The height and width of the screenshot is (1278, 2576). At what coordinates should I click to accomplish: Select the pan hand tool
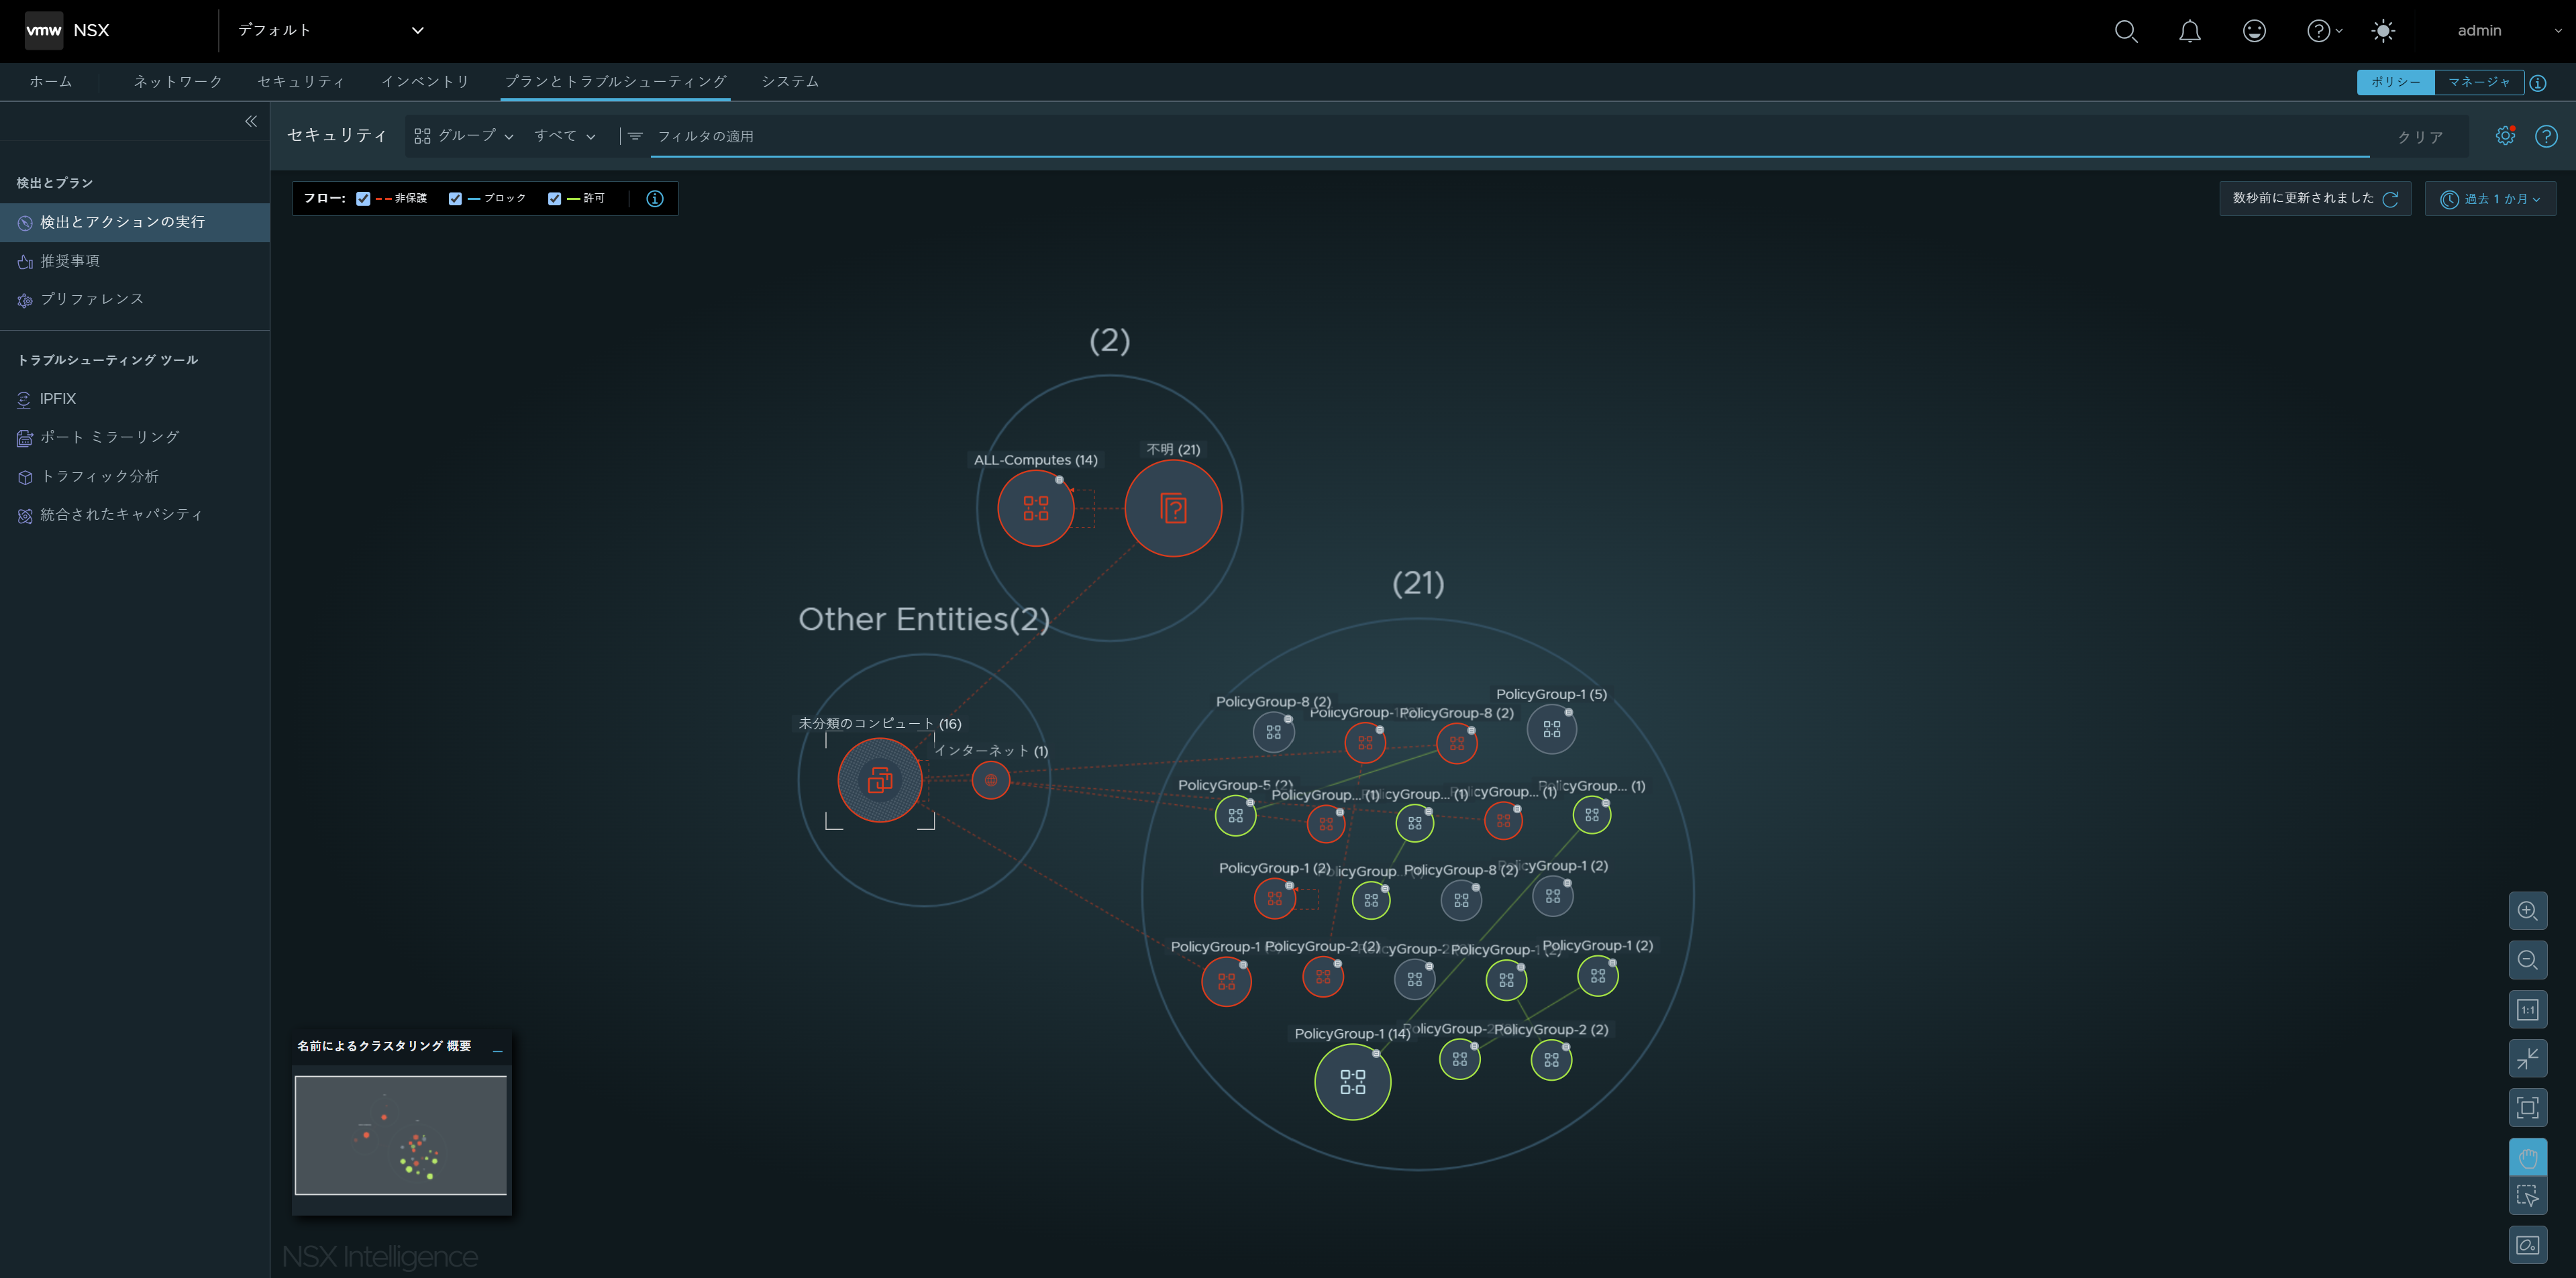point(2527,1158)
